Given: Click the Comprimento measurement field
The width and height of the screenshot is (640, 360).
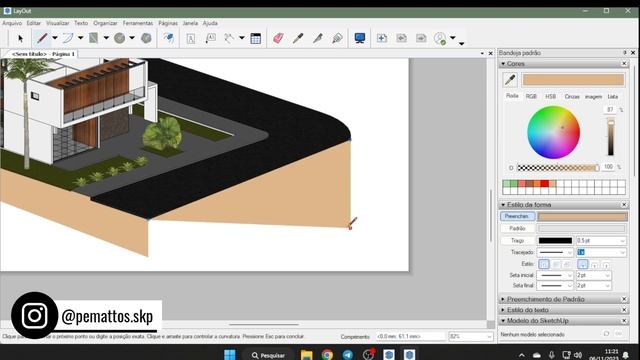Looking at the screenshot, I should click(411, 337).
